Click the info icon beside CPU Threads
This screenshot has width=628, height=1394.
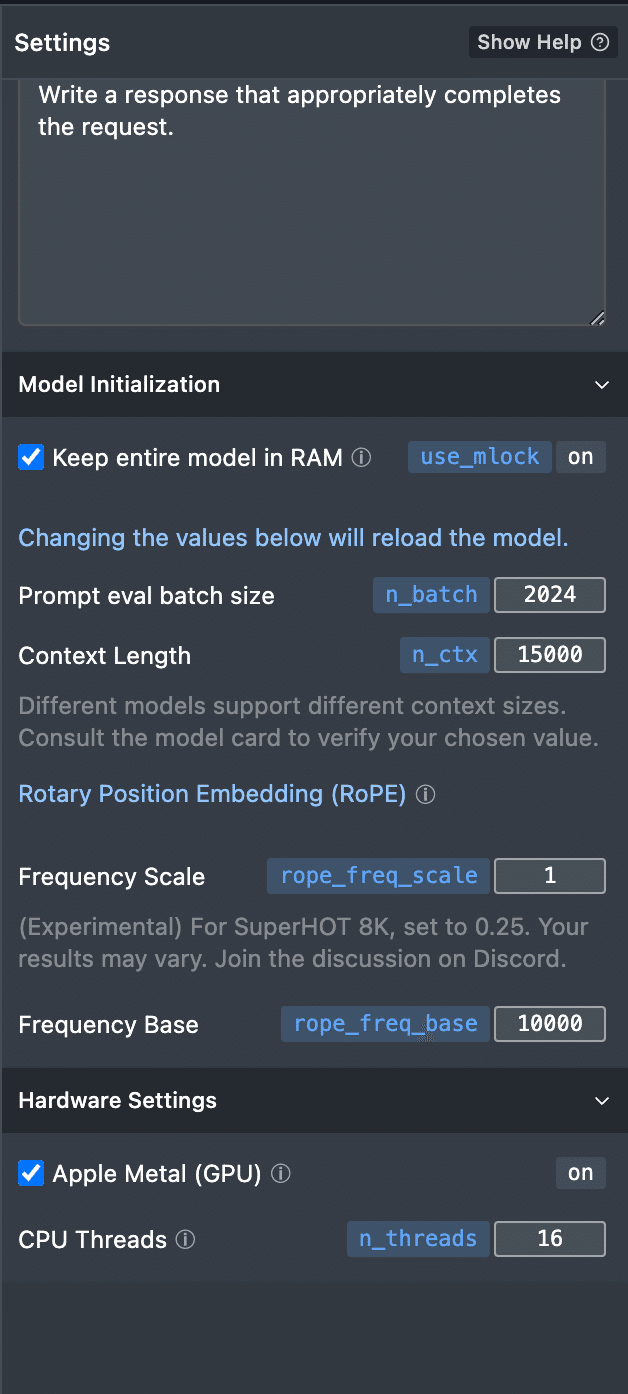click(185, 1240)
